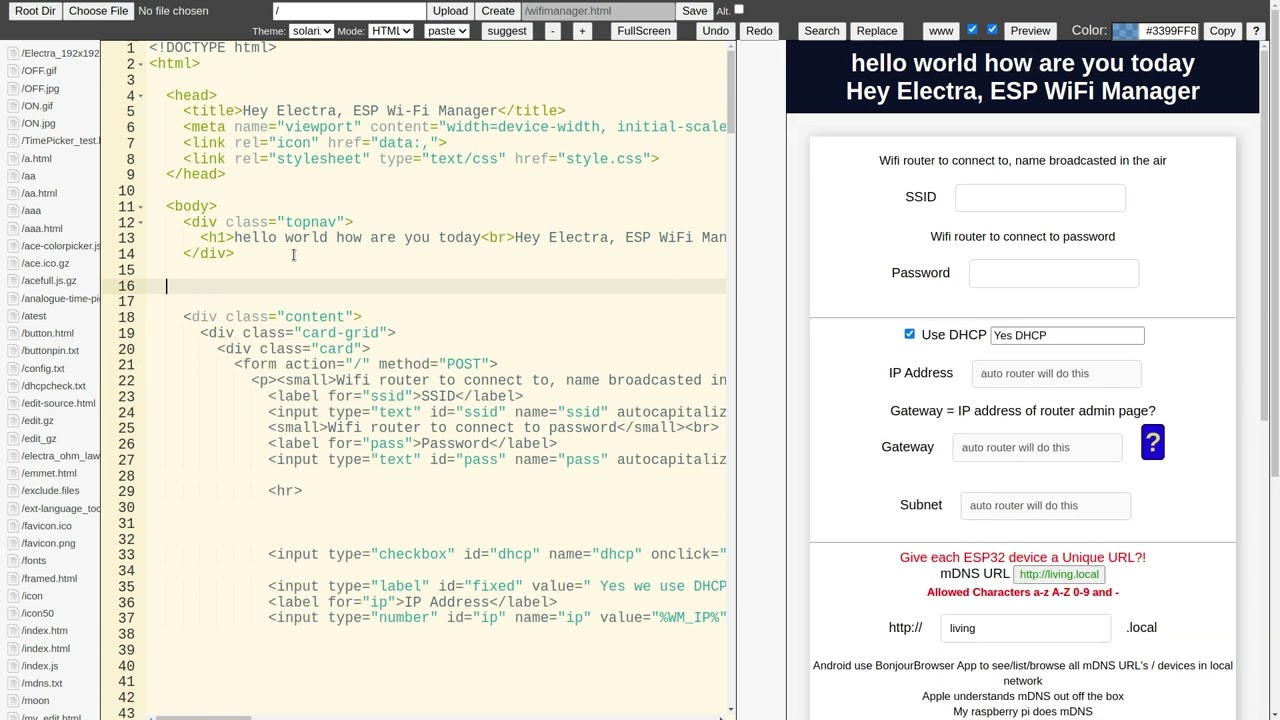Copy the color value with Copy button

point(1222,31)
